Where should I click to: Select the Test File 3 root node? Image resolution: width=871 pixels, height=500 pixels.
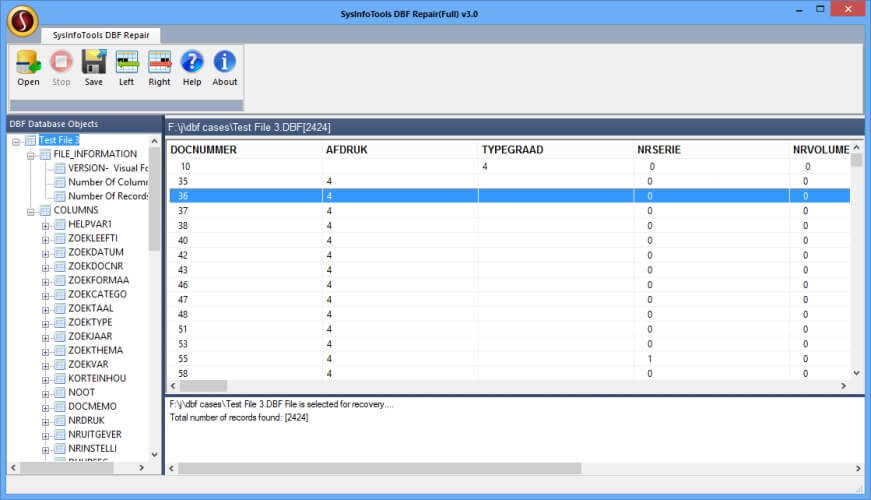(x=58, y=141)
